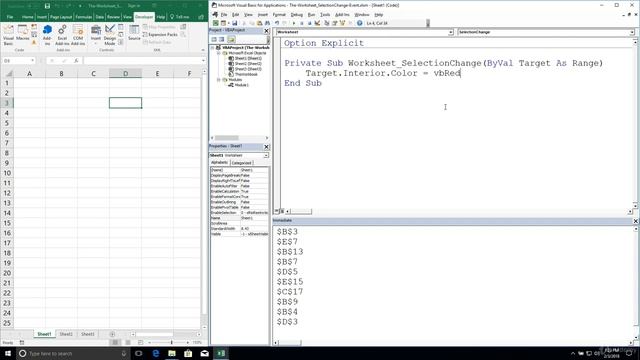This screenshot has height=360, width=640.
Task: Close the Immediate window
Action: [x=636, y=221]
